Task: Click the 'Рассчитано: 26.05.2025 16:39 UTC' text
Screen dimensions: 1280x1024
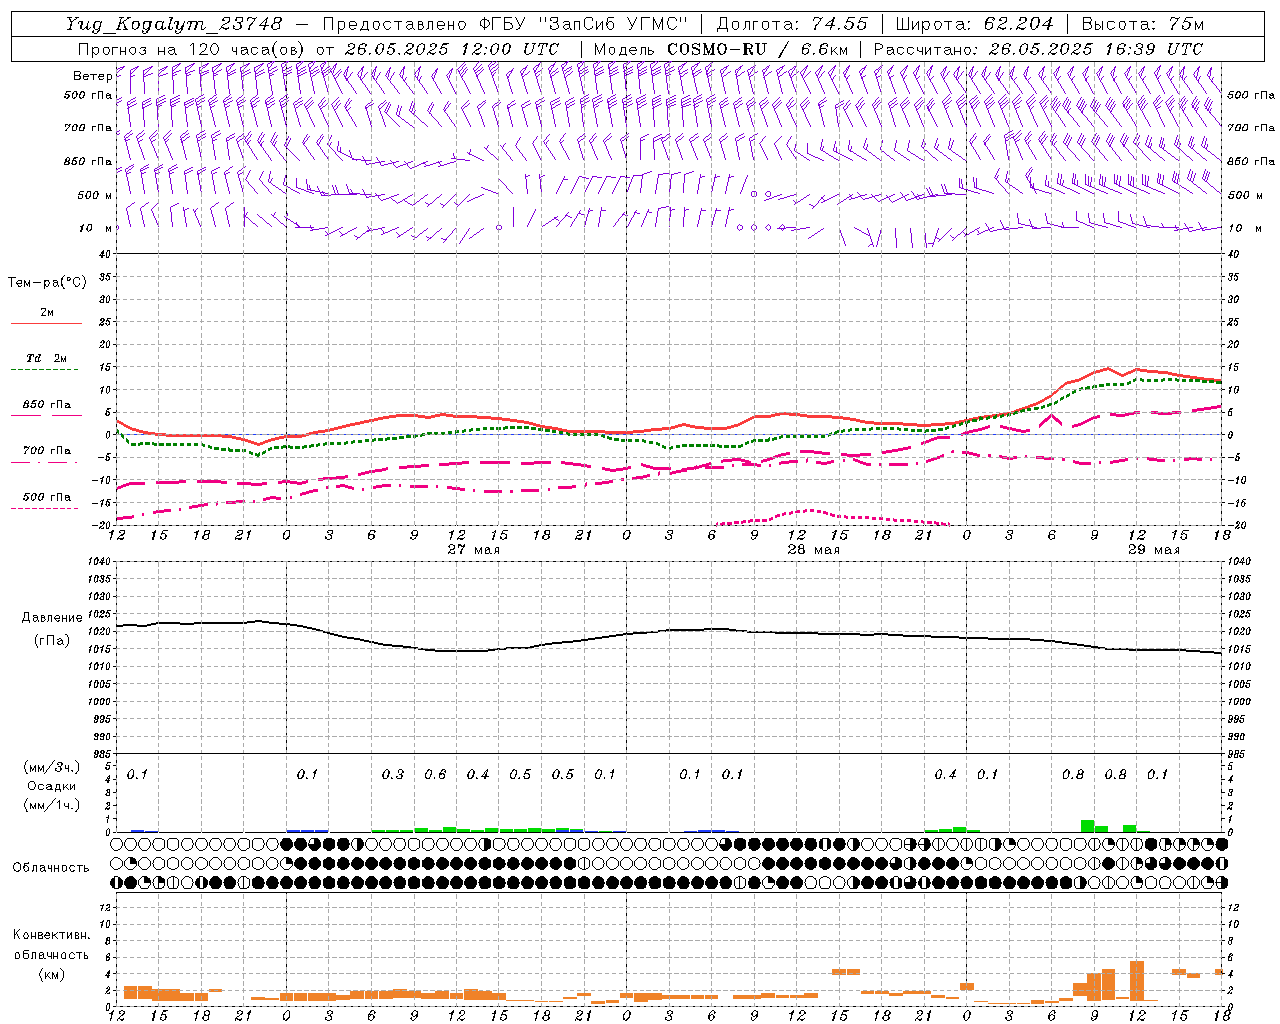Action: (1038, 49)
